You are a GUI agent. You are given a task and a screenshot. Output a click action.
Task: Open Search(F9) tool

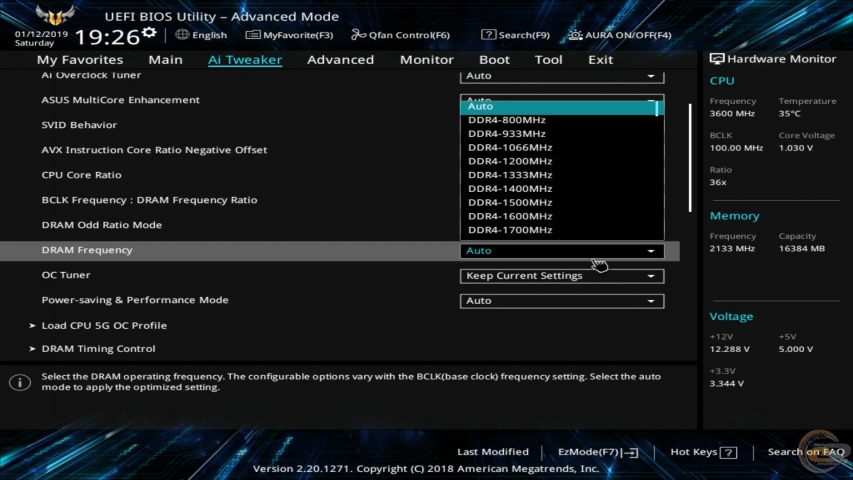point(515,35)
